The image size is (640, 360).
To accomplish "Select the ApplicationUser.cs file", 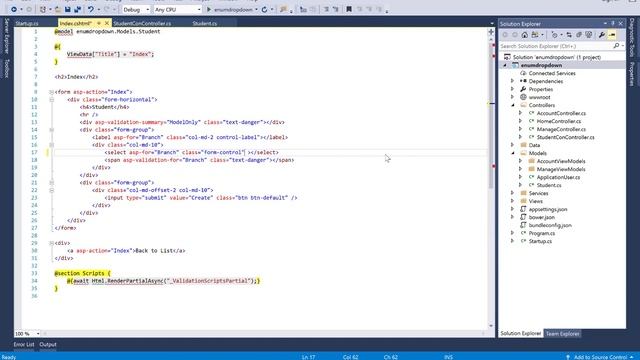I will point(558,177).
